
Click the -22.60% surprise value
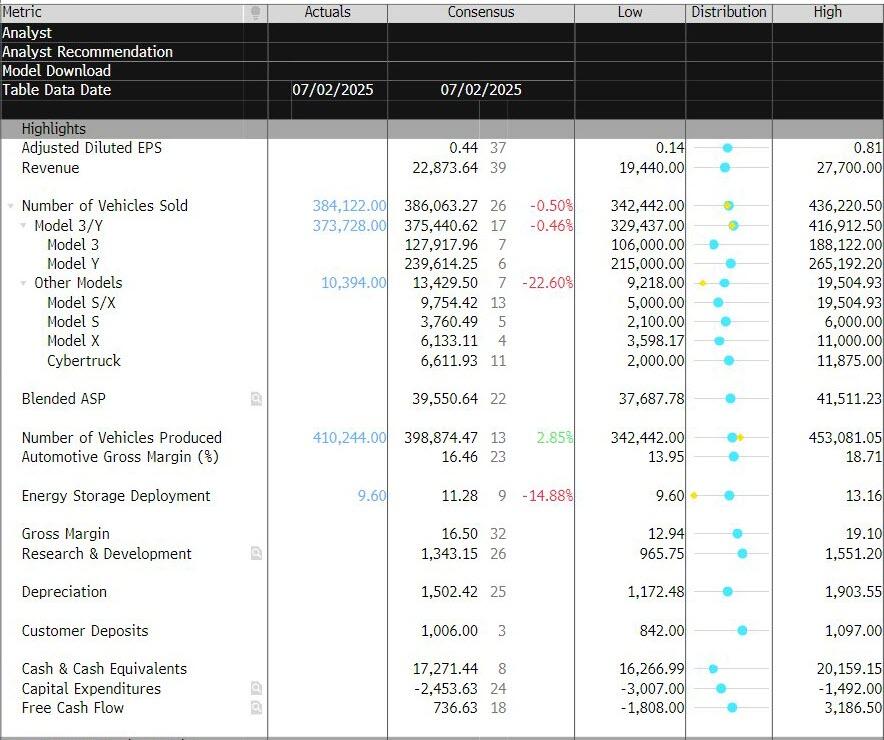[x=547, y=283]
